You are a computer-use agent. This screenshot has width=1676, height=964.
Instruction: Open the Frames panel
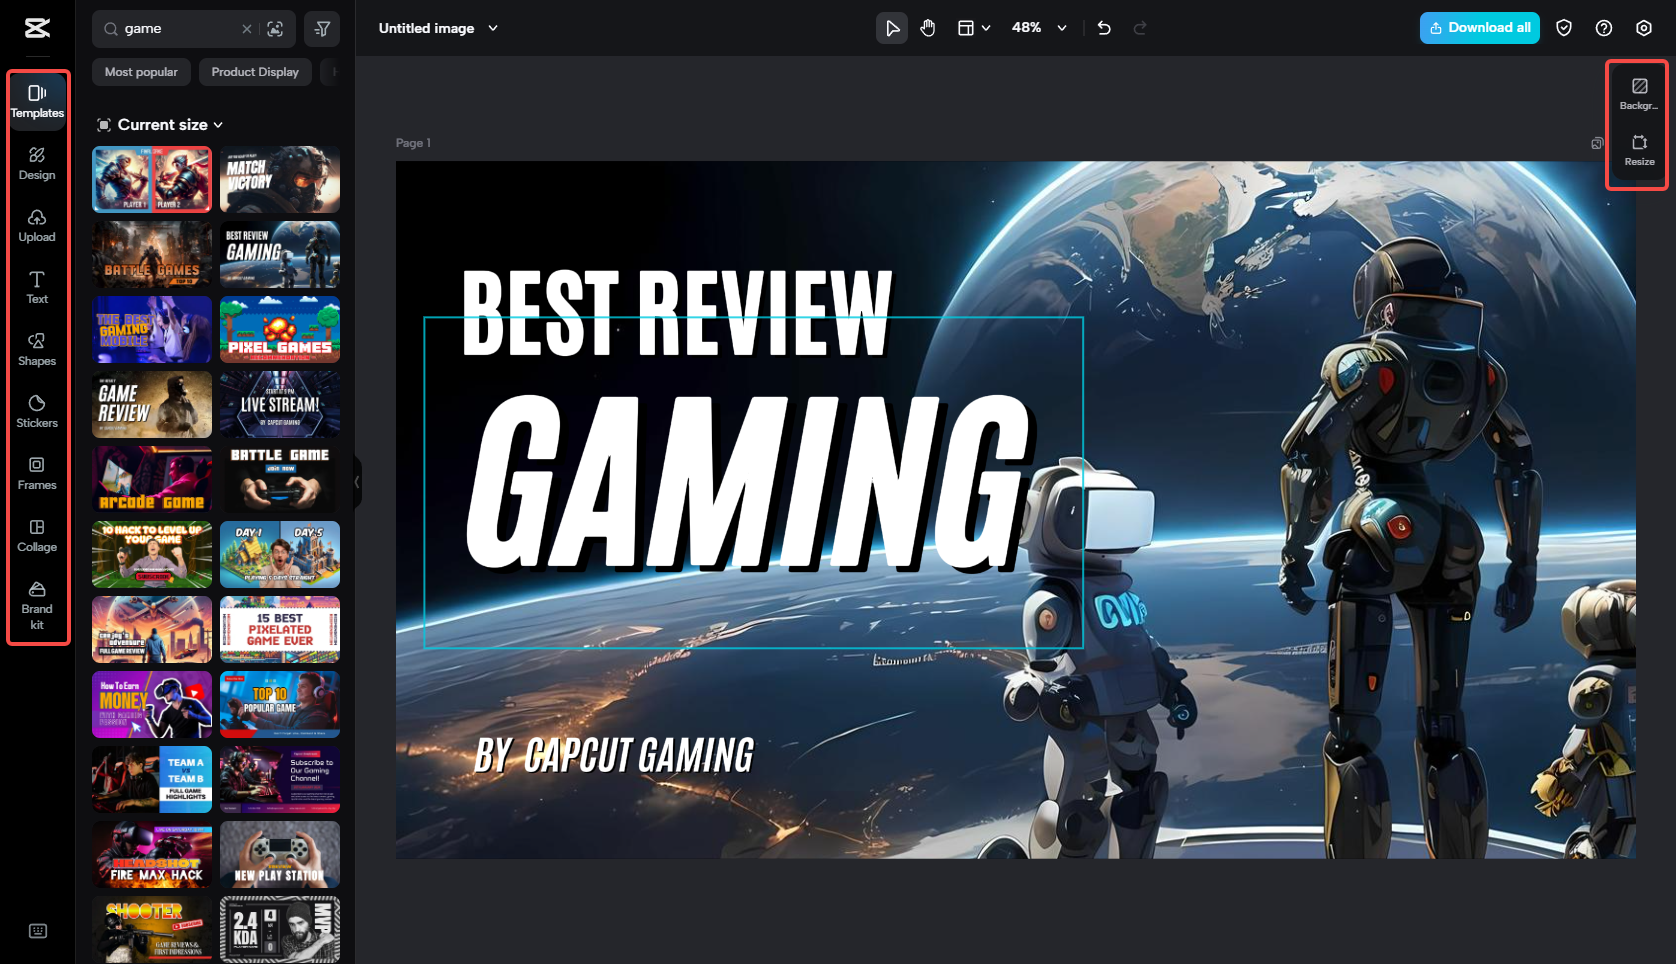pyautogui.click(x=37, y=473)
